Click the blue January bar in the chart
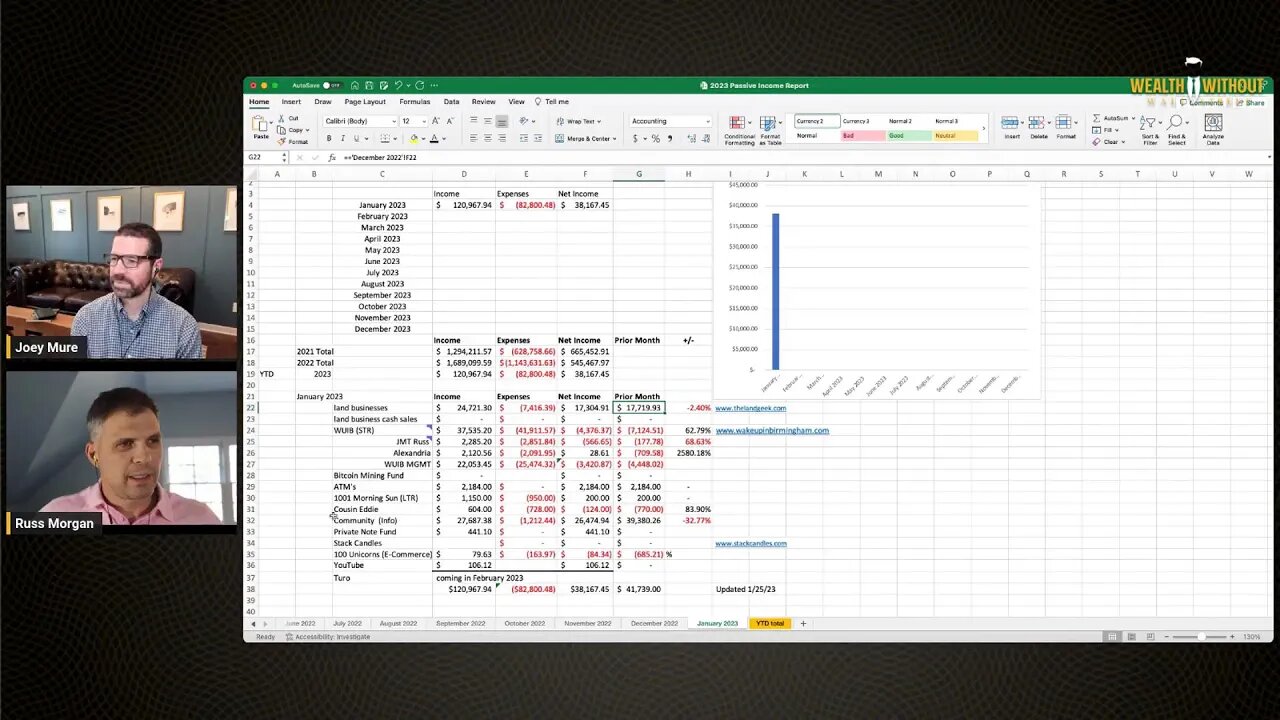 [x=775, y=291]
